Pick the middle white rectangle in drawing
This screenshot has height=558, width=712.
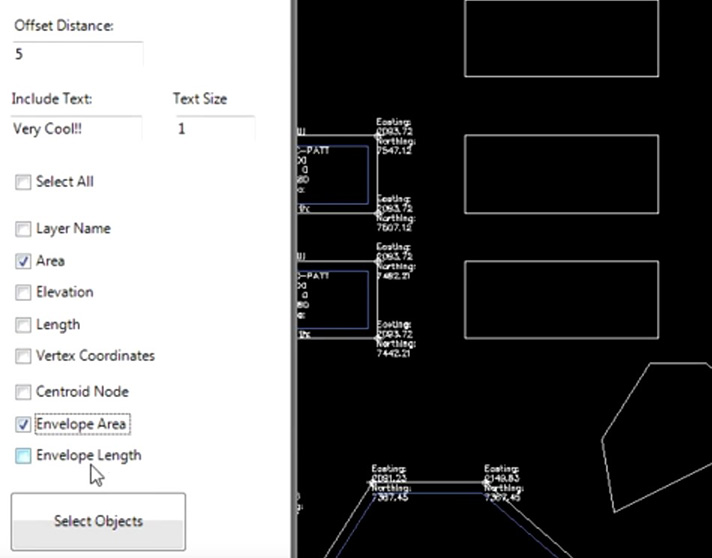[x=561, y=174]
